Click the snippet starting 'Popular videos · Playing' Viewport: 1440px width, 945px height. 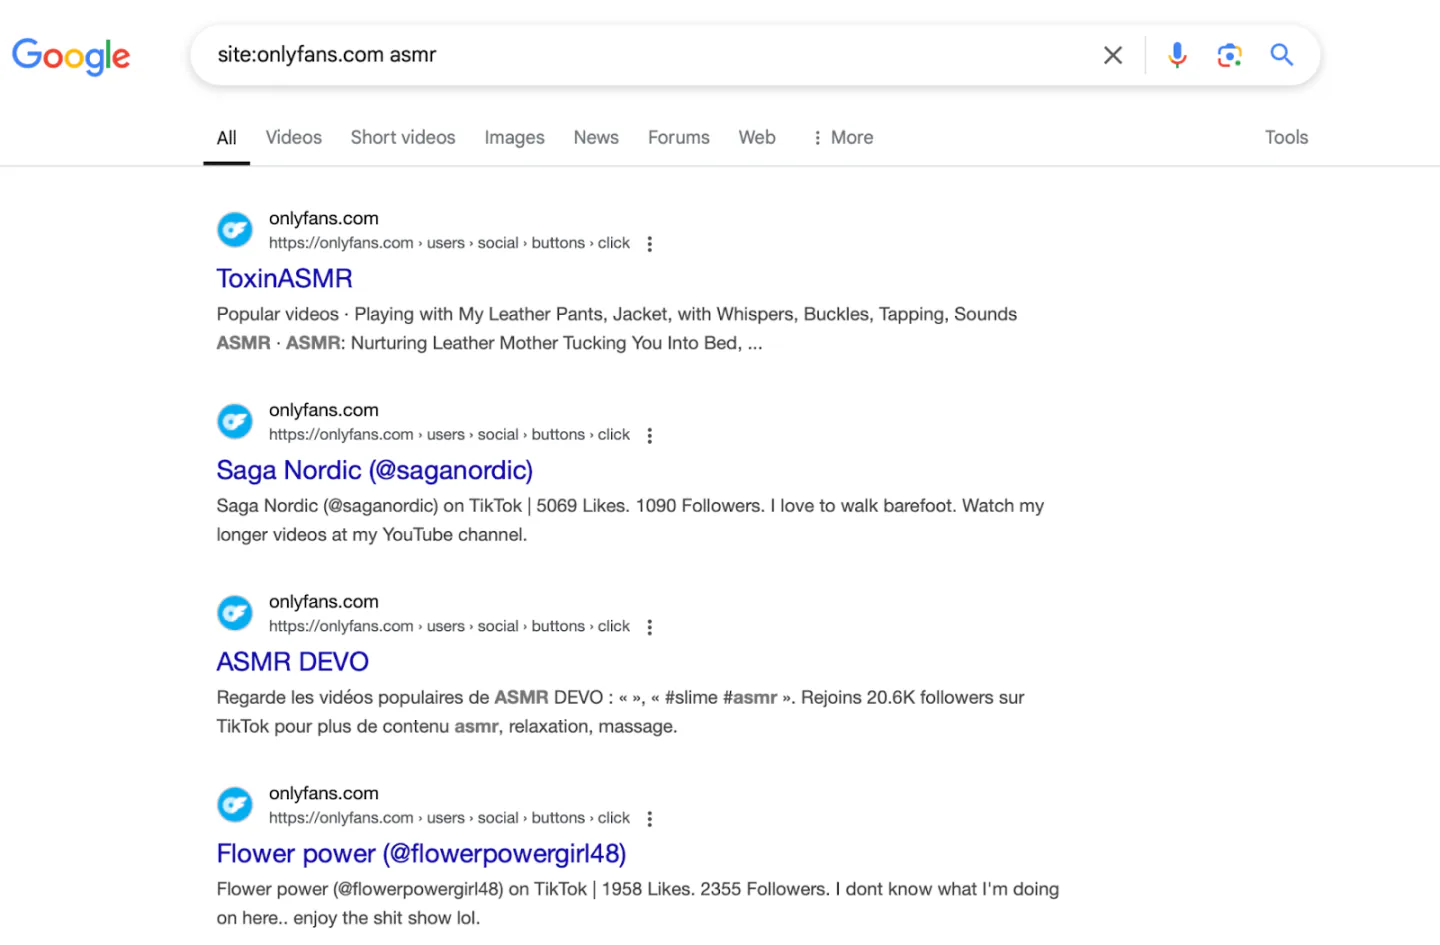(x=617, y=329)
